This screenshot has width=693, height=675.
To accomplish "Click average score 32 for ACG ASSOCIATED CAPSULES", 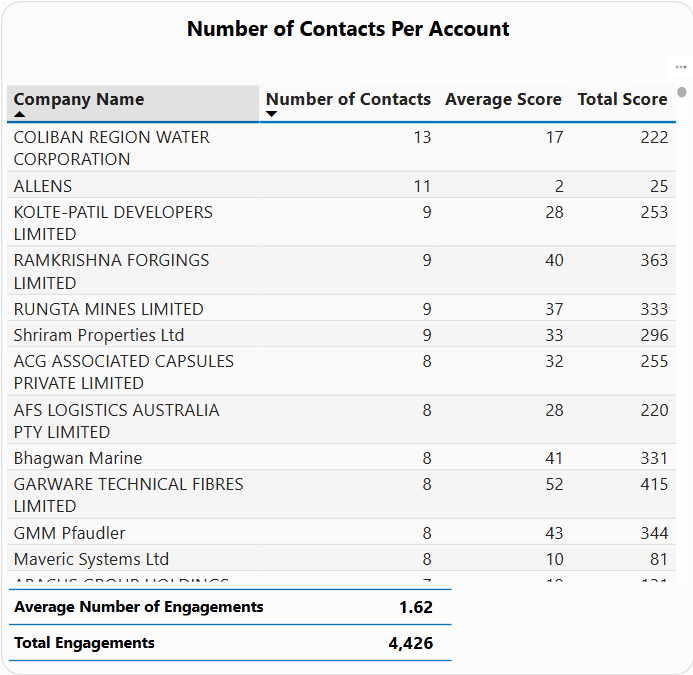I will tap(554, 361).
